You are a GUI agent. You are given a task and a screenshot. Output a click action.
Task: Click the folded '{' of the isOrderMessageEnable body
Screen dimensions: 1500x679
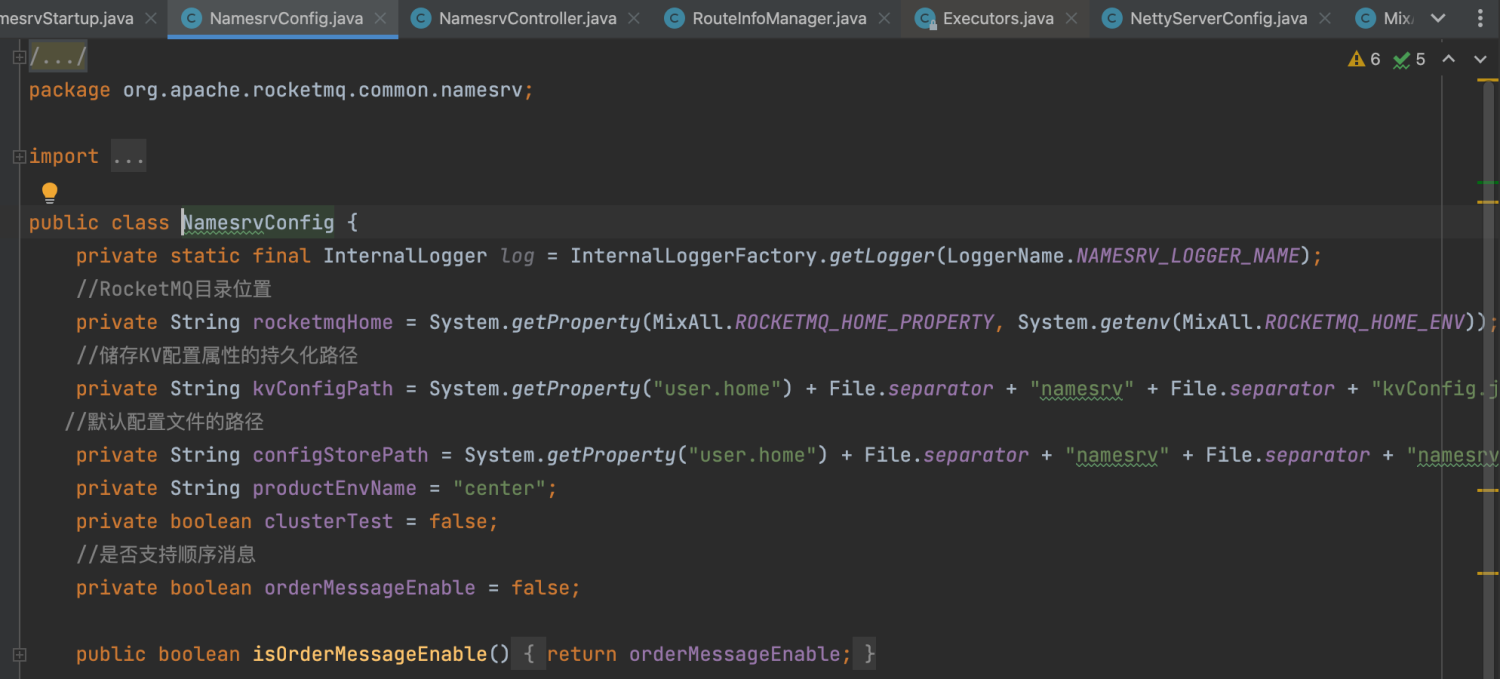point(530,654)
